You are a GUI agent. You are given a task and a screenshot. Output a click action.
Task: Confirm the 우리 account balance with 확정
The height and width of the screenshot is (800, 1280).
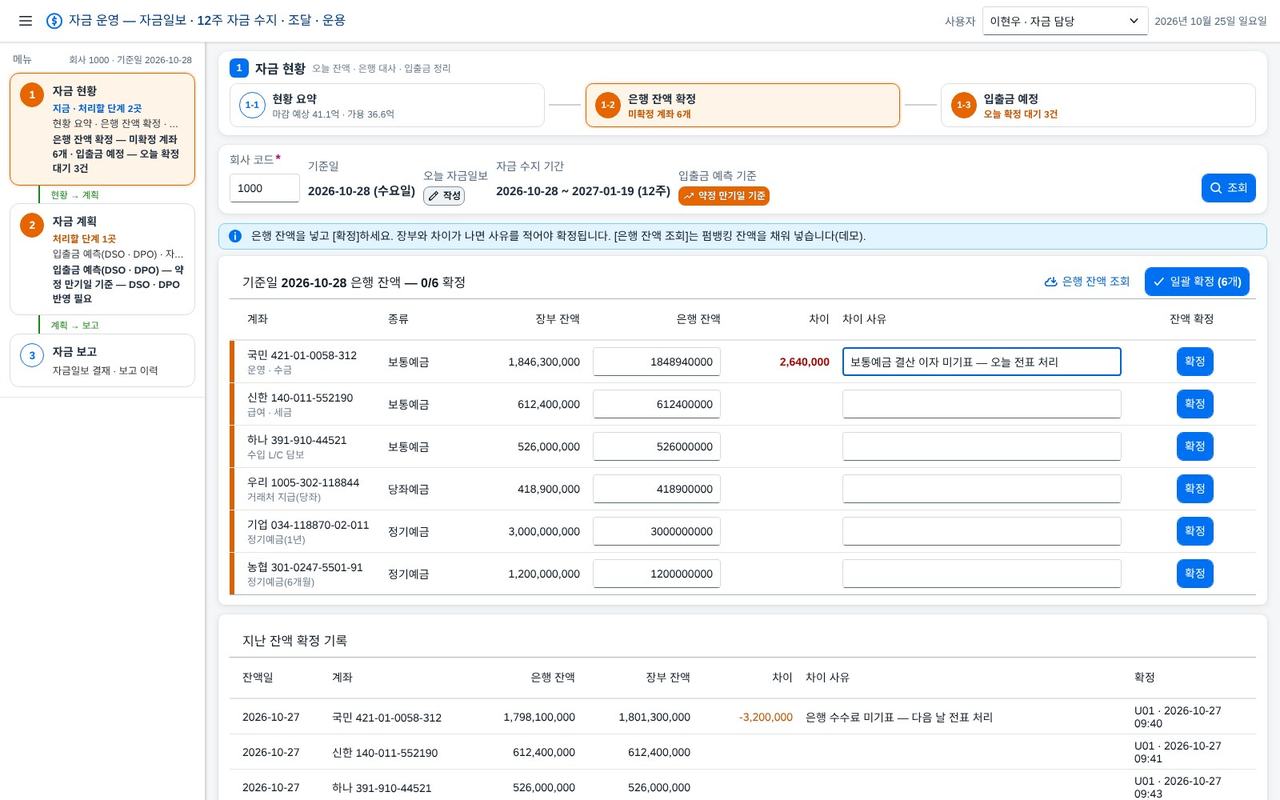pyautogui.click(x=1195, y=489)
